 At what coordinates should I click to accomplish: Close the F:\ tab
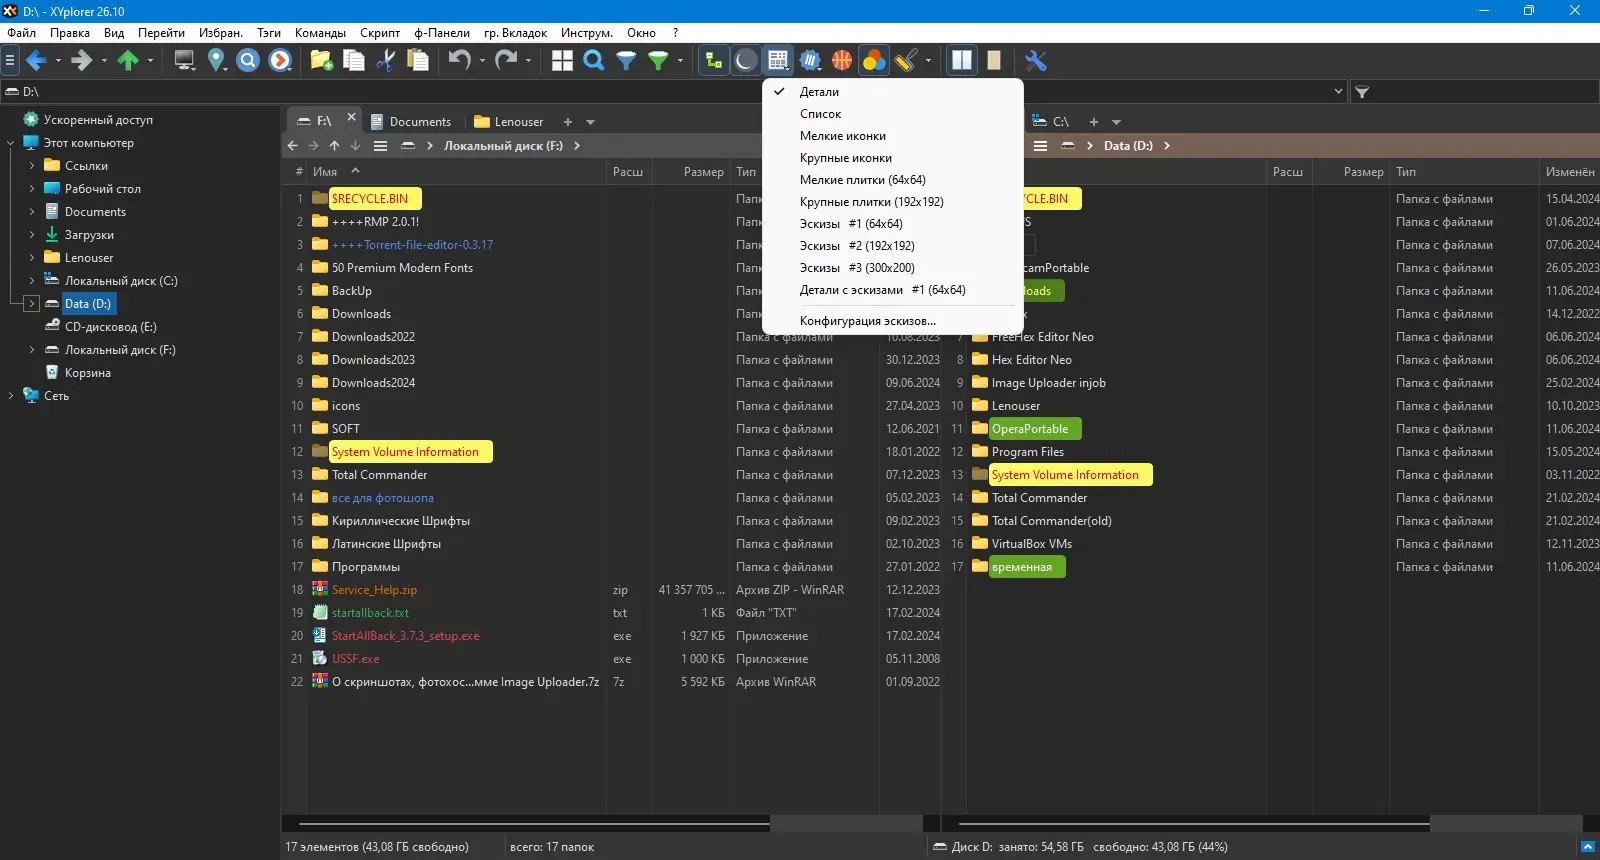pyautogui.click(x=351, y=117)
